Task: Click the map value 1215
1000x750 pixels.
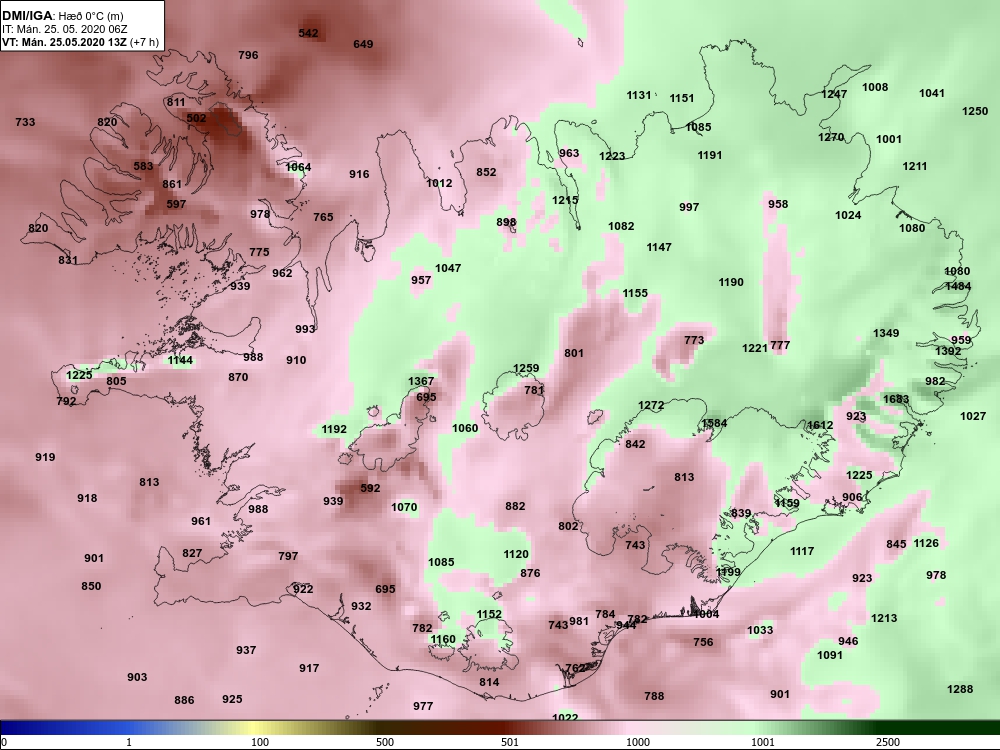Action: [565, 200]
